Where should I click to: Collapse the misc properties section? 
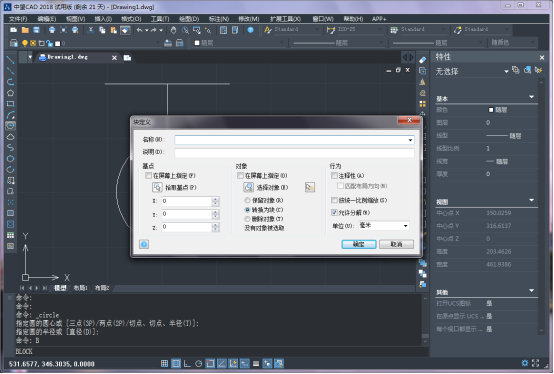[531, 291]
